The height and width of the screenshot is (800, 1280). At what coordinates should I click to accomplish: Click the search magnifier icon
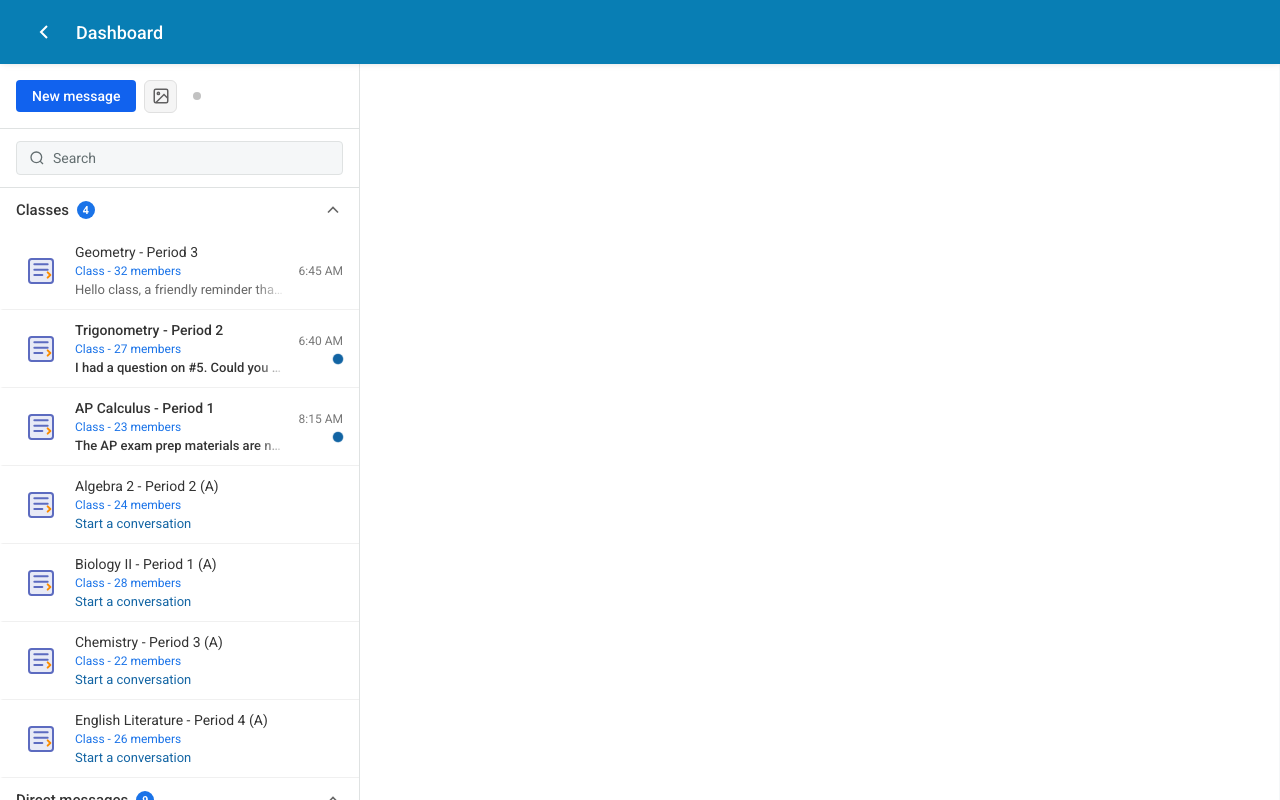tap(37, 158)
